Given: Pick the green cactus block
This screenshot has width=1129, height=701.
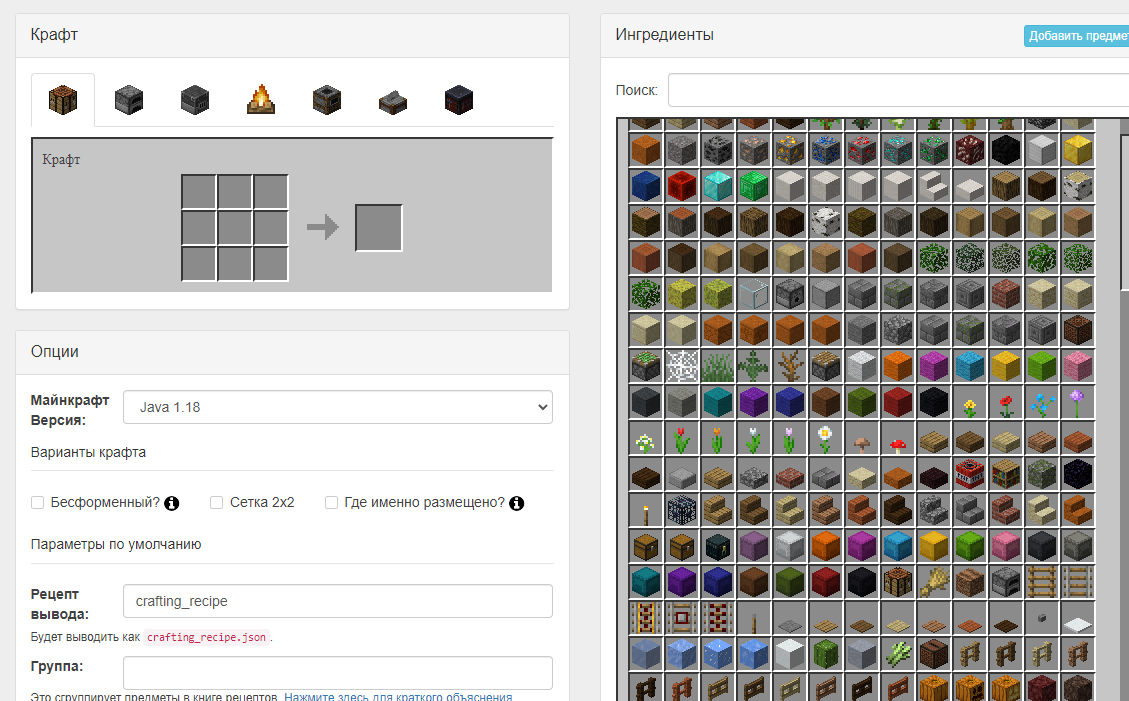Looking at the screenshot, I should point(825,653).
